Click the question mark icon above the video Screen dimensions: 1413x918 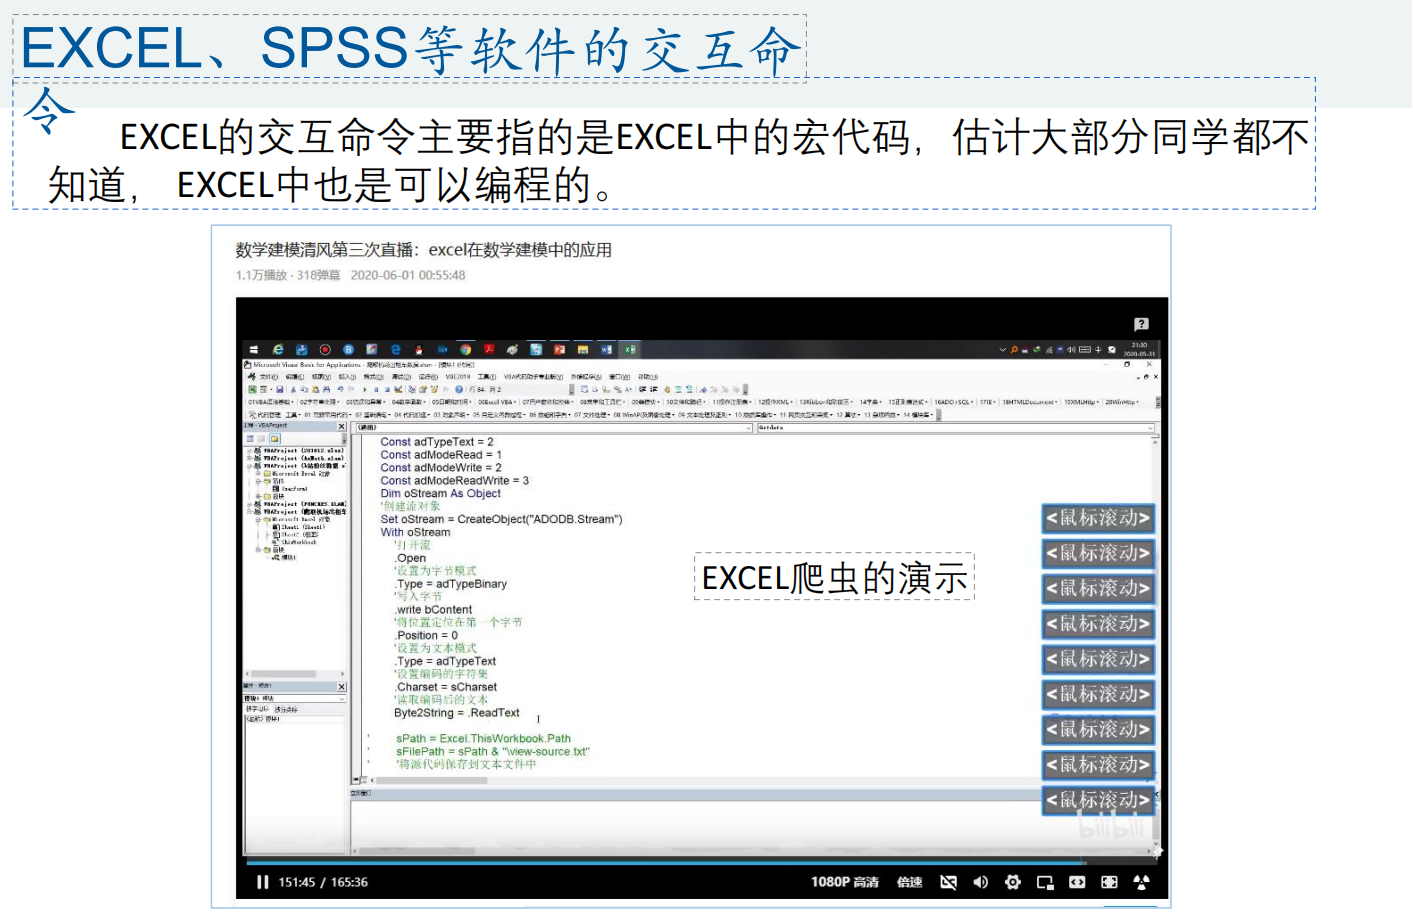coord(1141,324)
